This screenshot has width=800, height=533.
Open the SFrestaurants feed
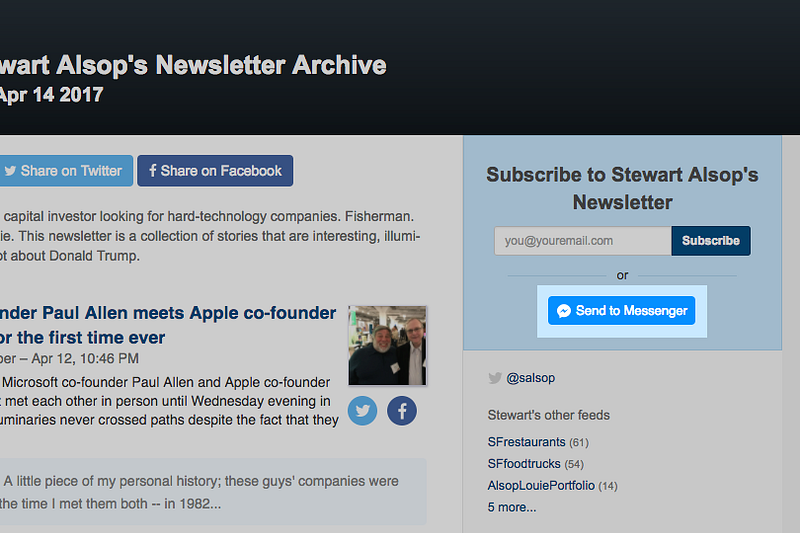click(x=527, y=442)
